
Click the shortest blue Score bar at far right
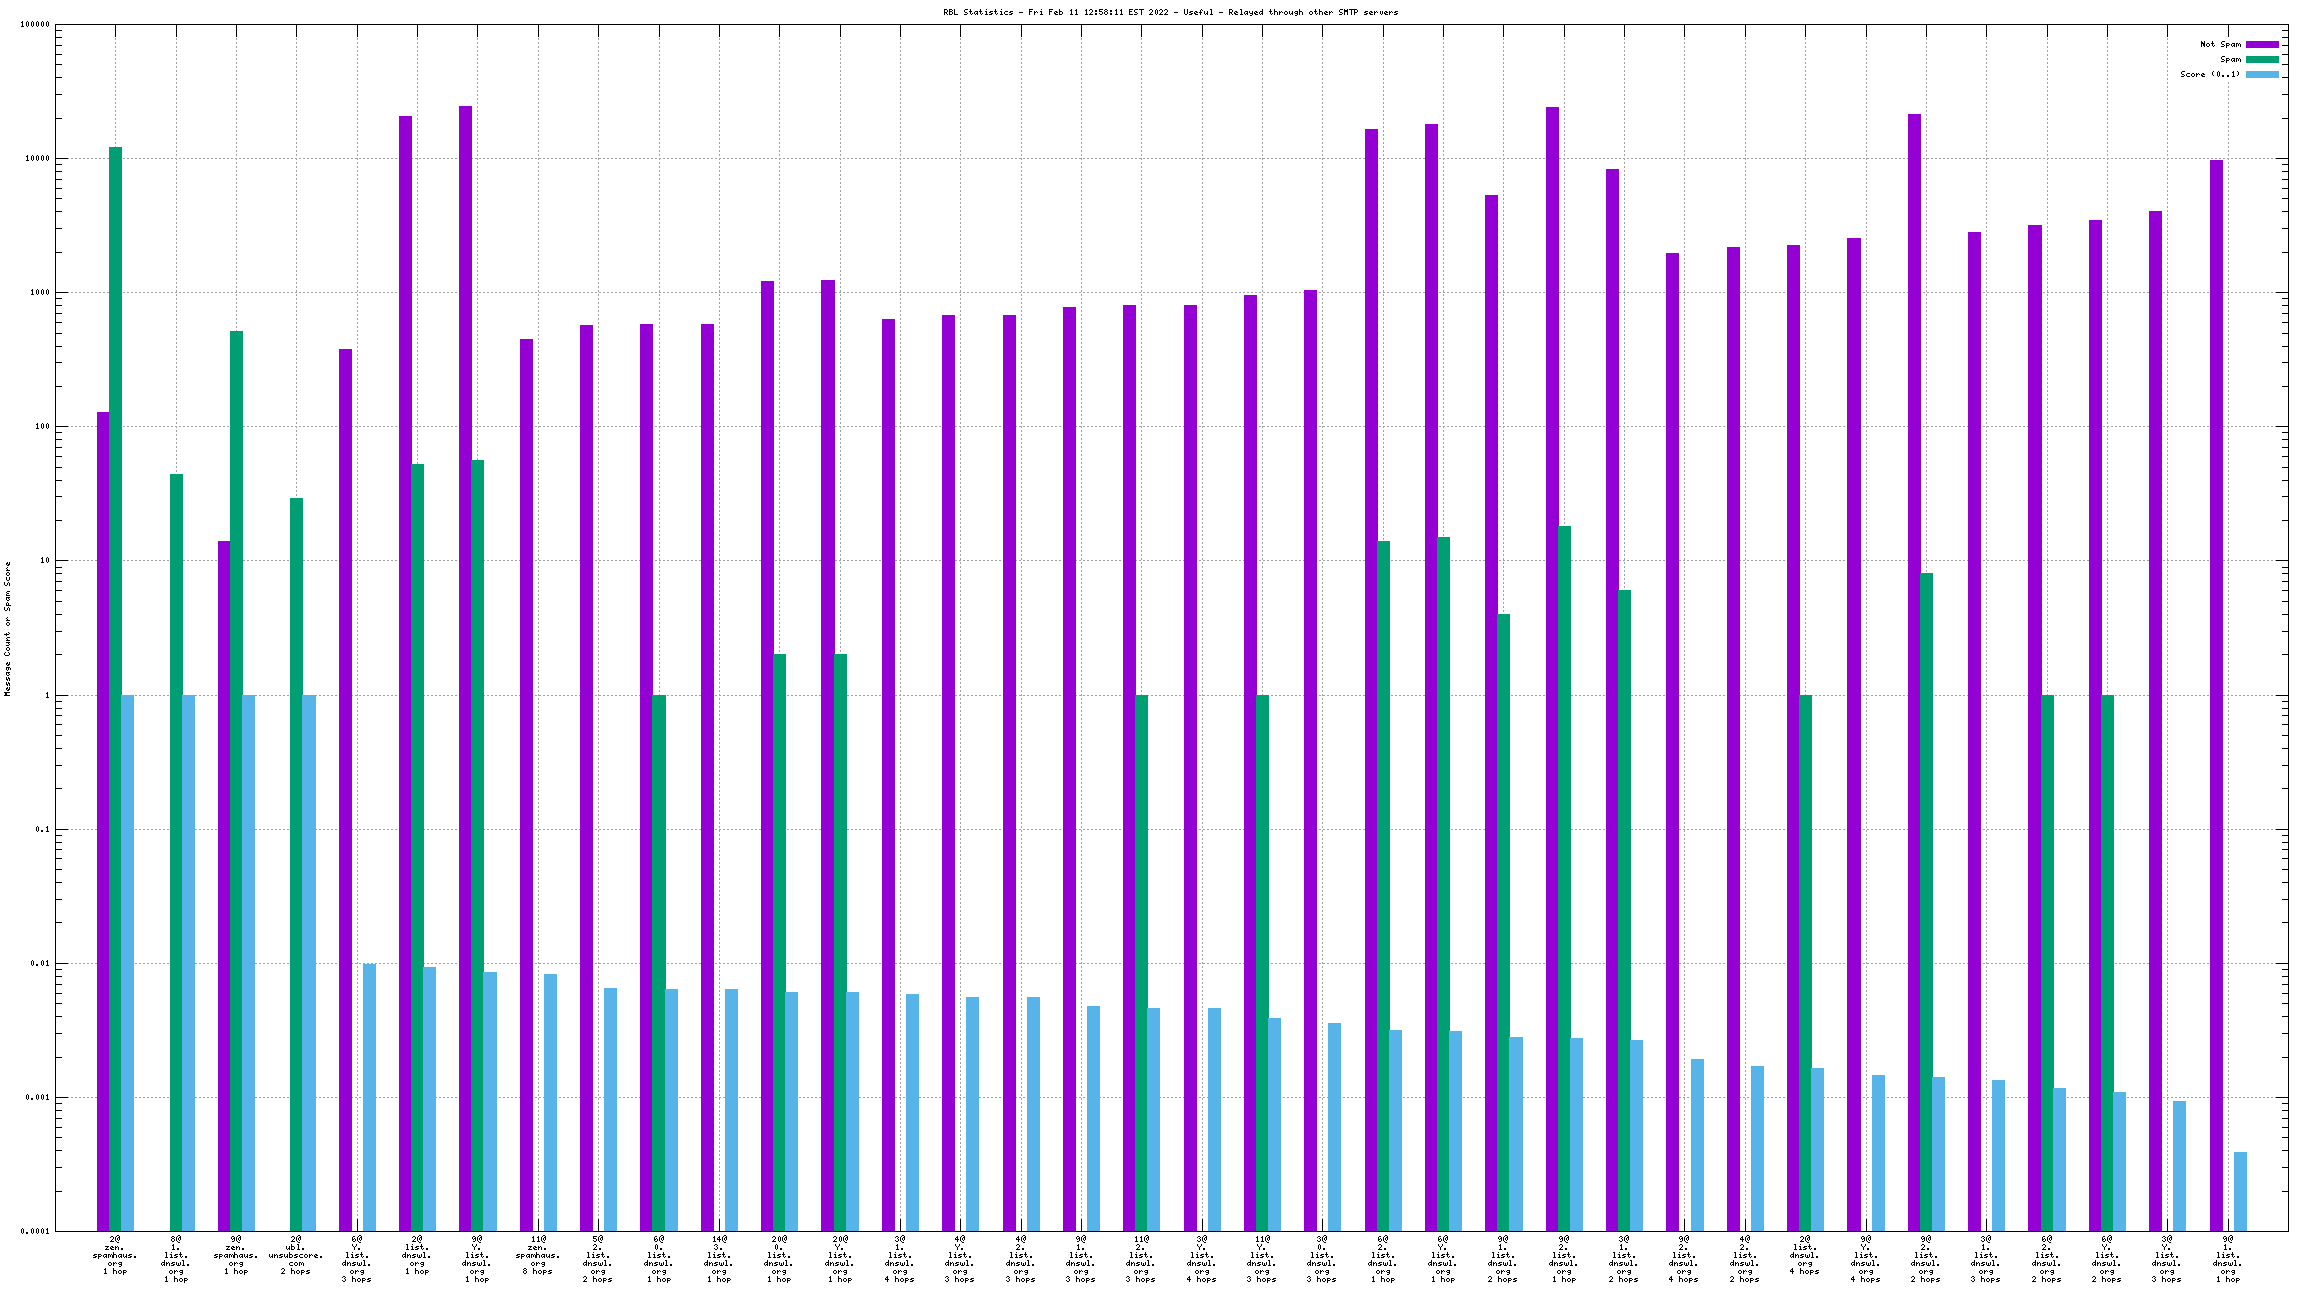pyautogui.click(x=2240, y=1190)
